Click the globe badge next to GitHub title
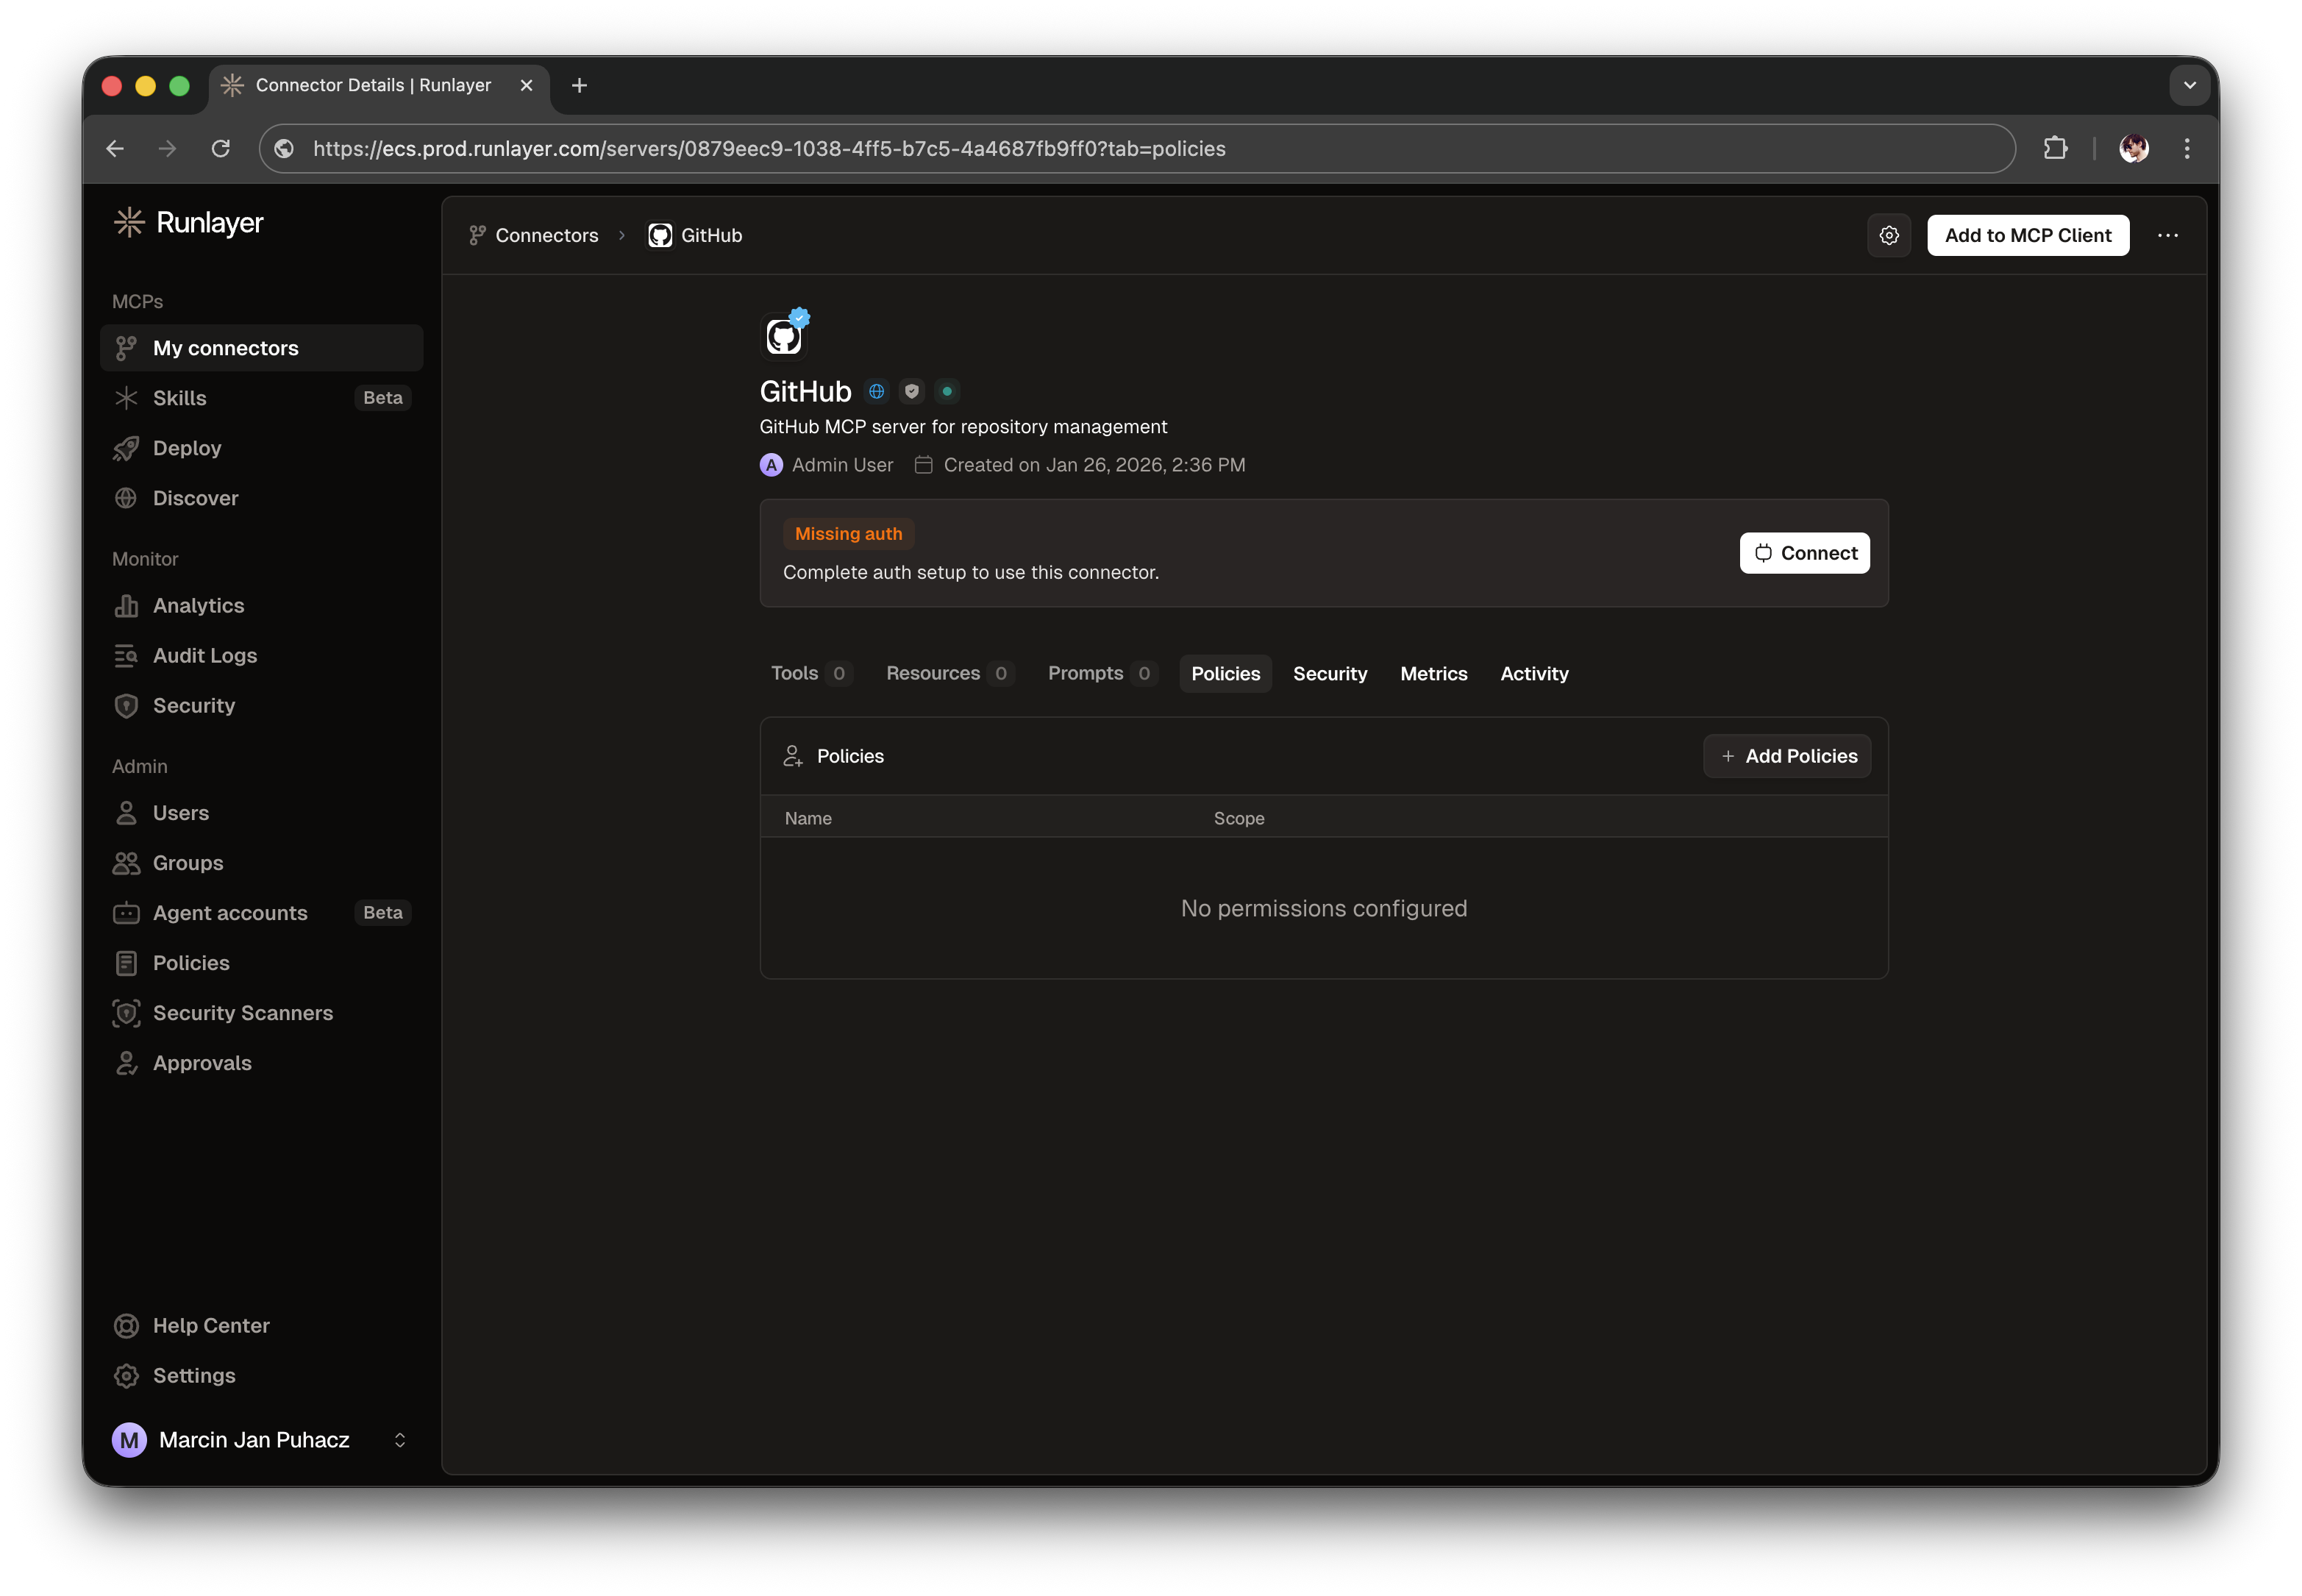2302x1596 pixels. pyautogui.click(x=876, y=391)
